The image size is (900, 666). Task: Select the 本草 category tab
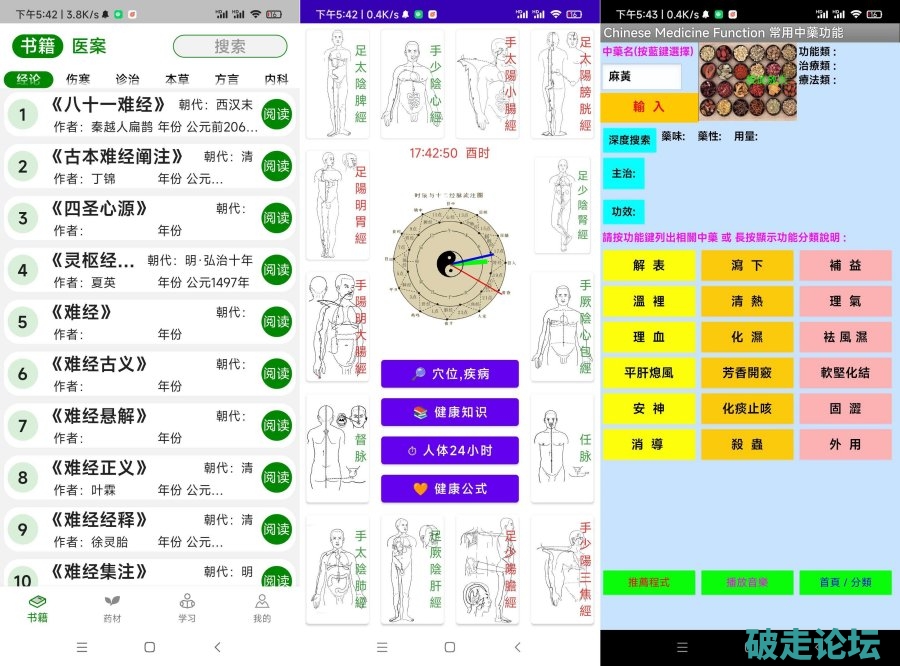click(177, 79)
